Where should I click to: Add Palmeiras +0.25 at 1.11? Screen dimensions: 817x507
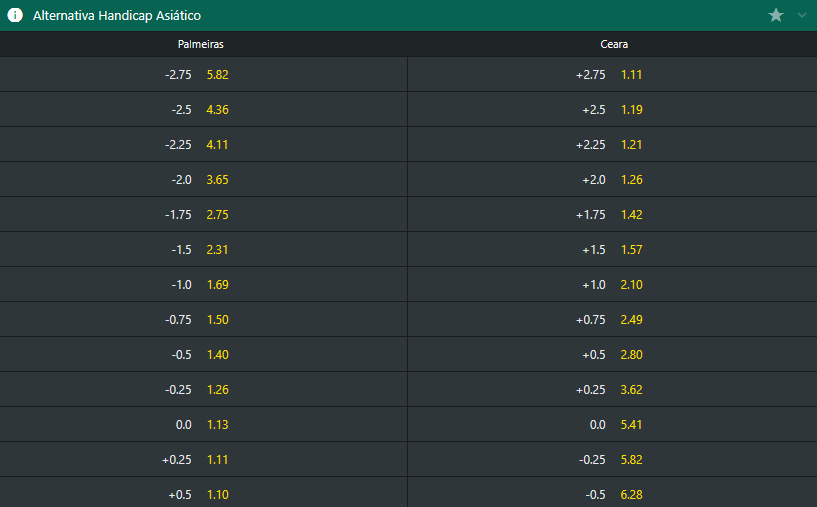pos(203,459)
